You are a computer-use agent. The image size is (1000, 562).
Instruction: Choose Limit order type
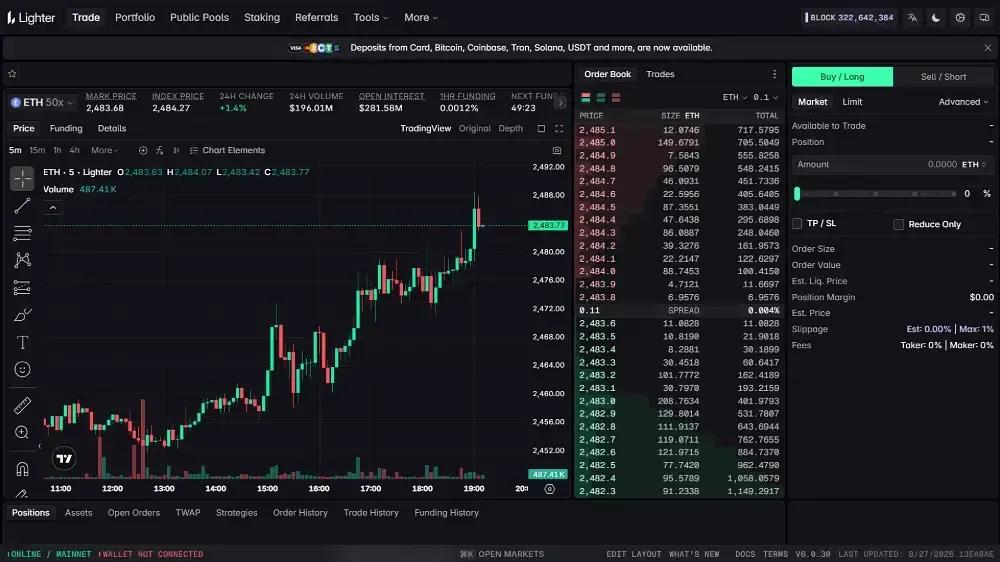(x=852, y=102)
